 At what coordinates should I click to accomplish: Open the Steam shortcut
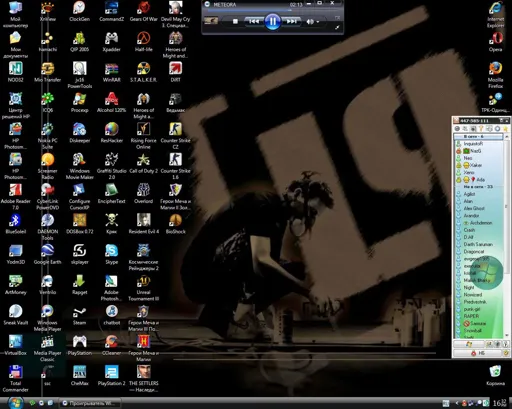79,315
